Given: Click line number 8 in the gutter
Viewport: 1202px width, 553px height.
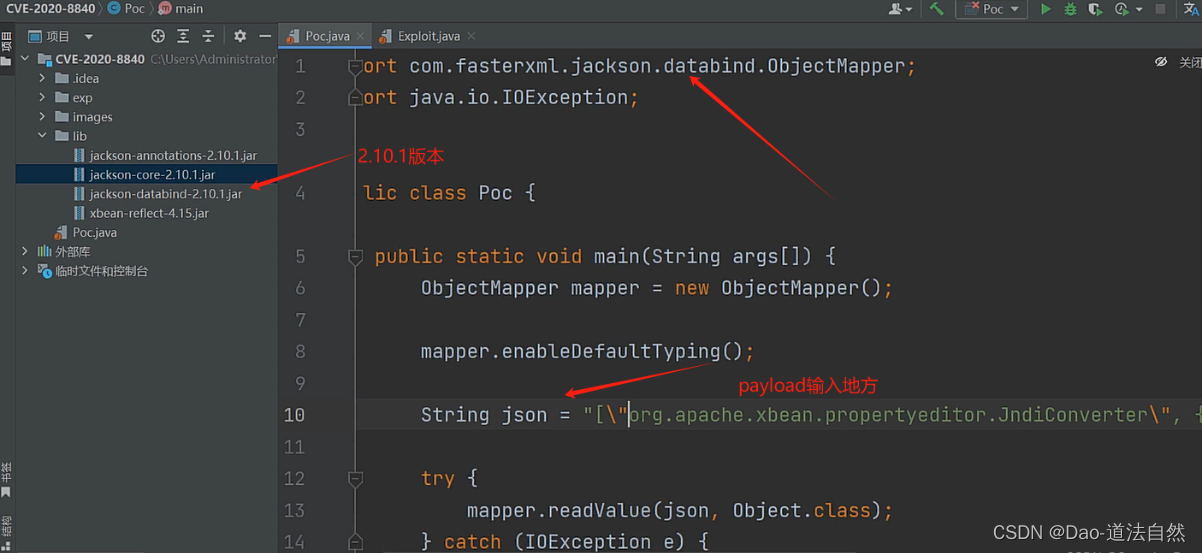Looking at the screenshot, I should coord(300,352).
